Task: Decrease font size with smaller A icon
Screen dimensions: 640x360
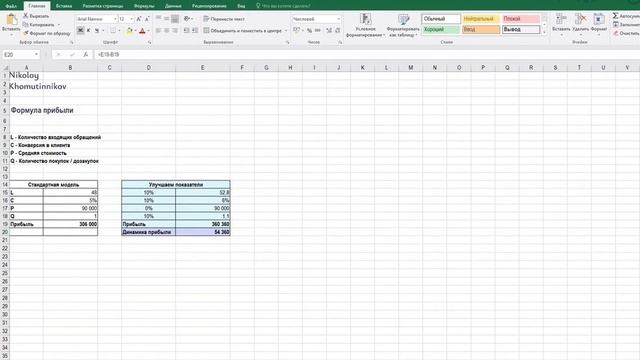Action: (147, 19)
